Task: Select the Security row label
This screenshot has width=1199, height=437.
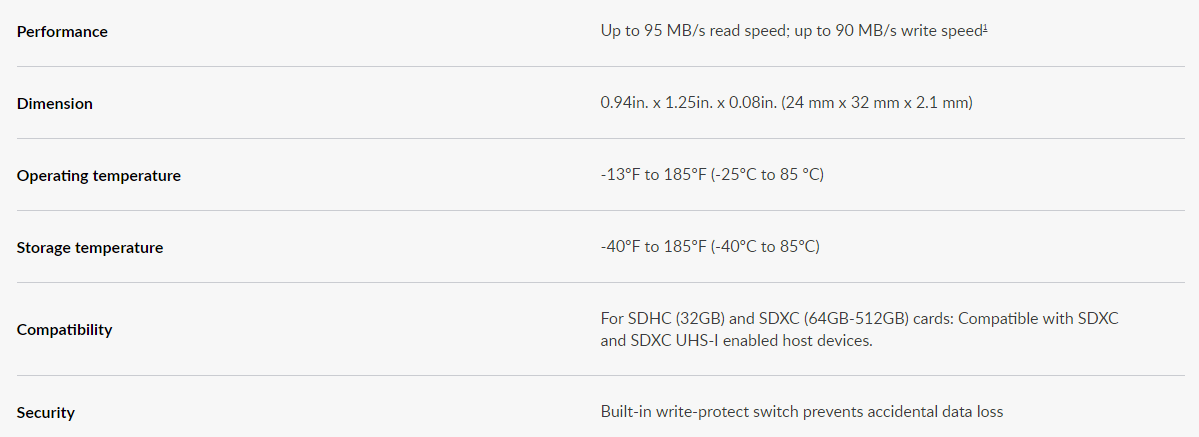Action: click(x=46, y=413)
